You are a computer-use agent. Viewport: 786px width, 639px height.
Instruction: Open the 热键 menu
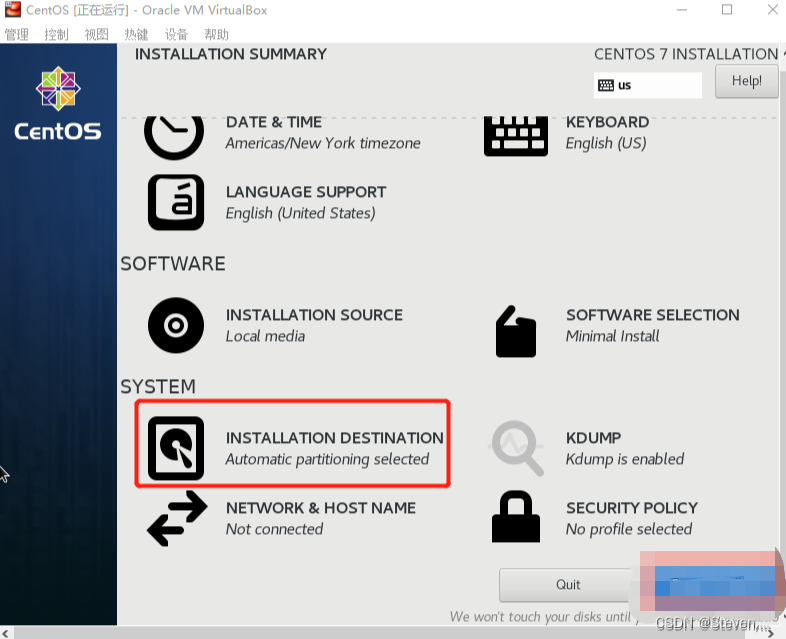point(136,34)
